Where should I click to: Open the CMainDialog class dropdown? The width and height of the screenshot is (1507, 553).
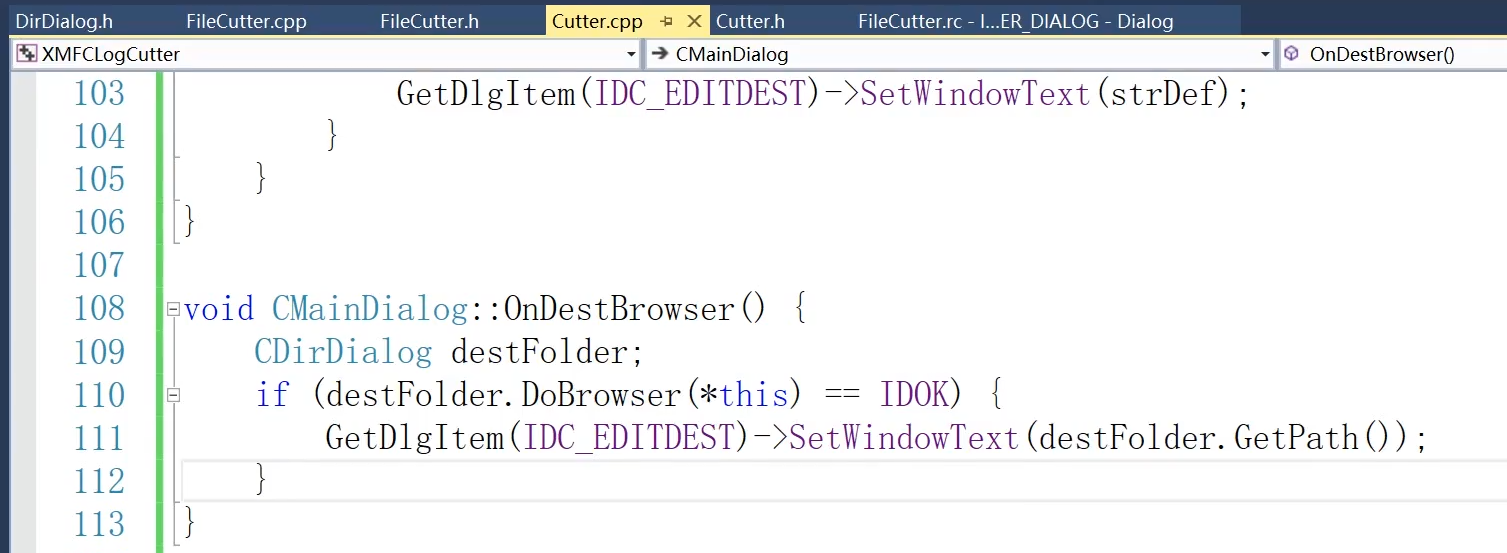click(x=960, y=54)
